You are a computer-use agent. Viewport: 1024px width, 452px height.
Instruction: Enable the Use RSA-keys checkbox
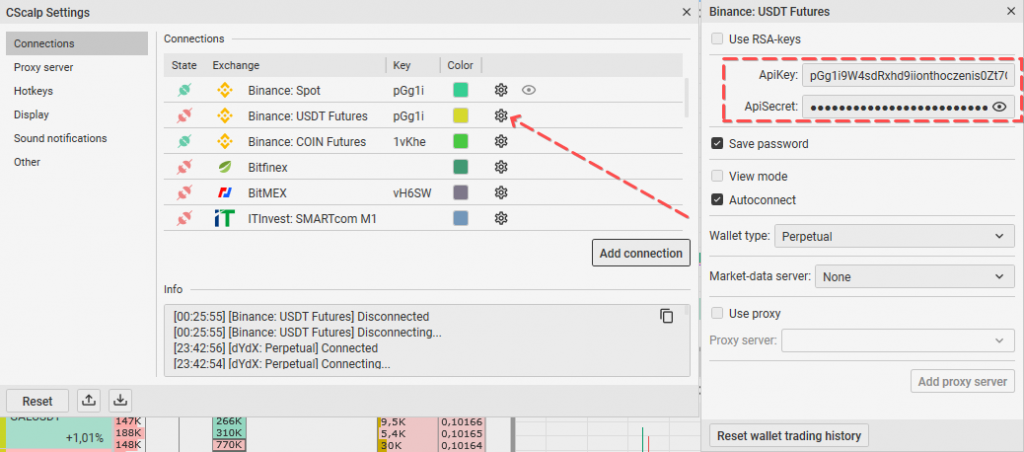click(717, 39)
